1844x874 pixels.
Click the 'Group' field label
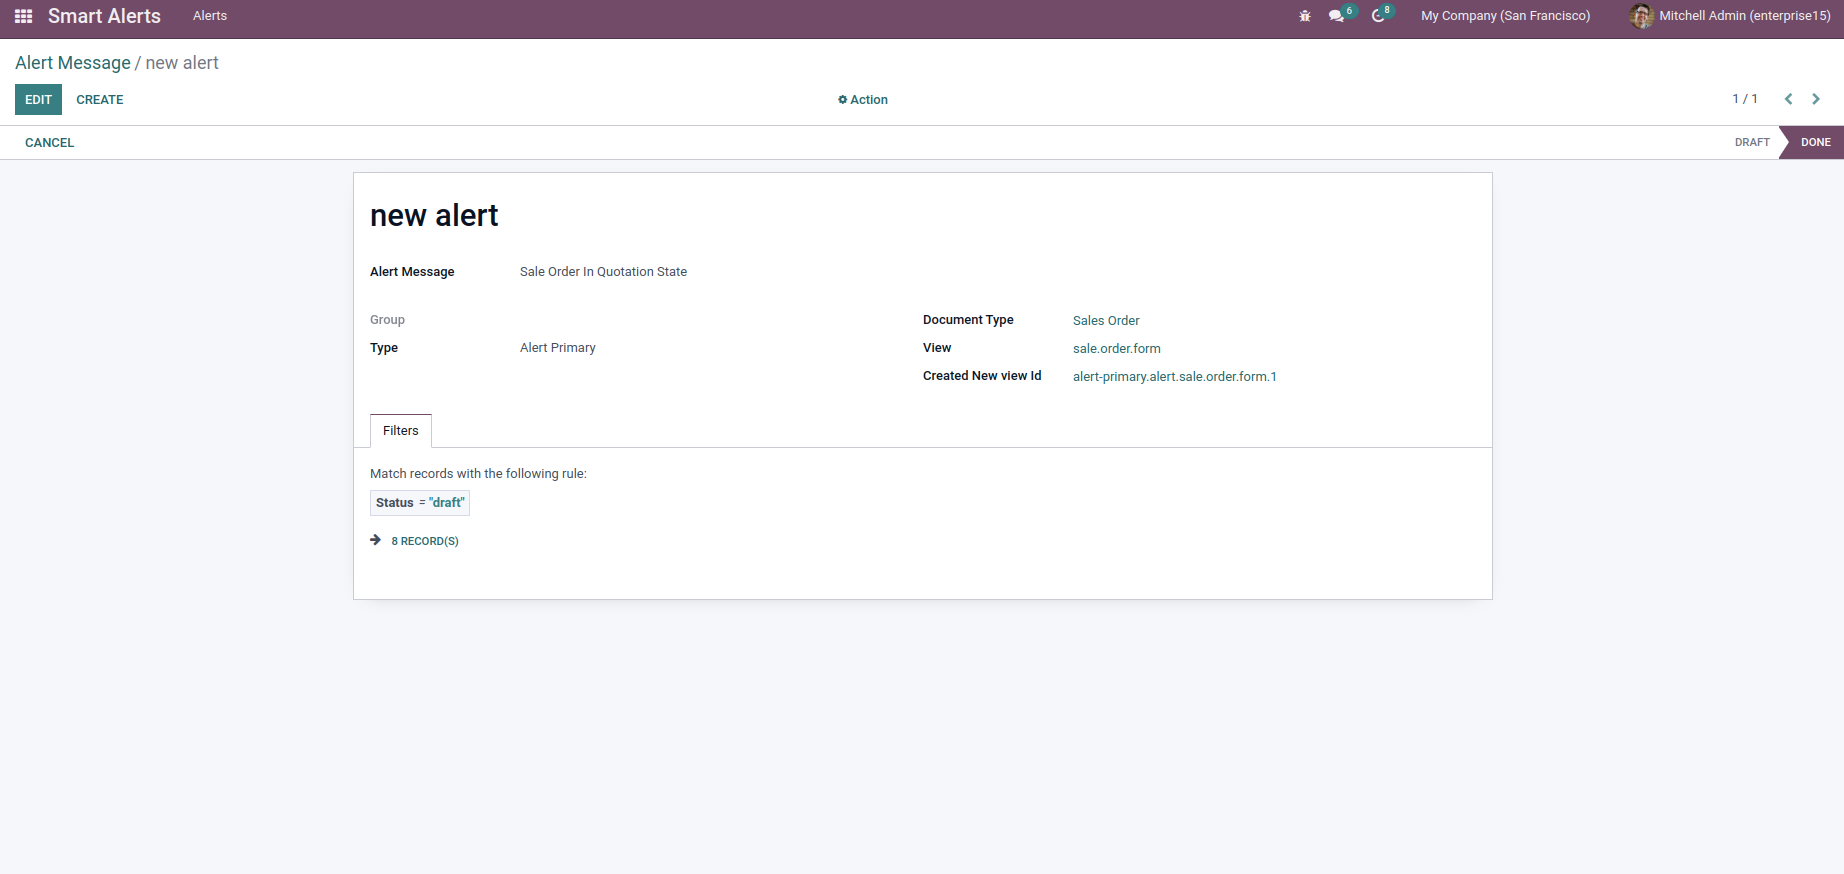387,320
